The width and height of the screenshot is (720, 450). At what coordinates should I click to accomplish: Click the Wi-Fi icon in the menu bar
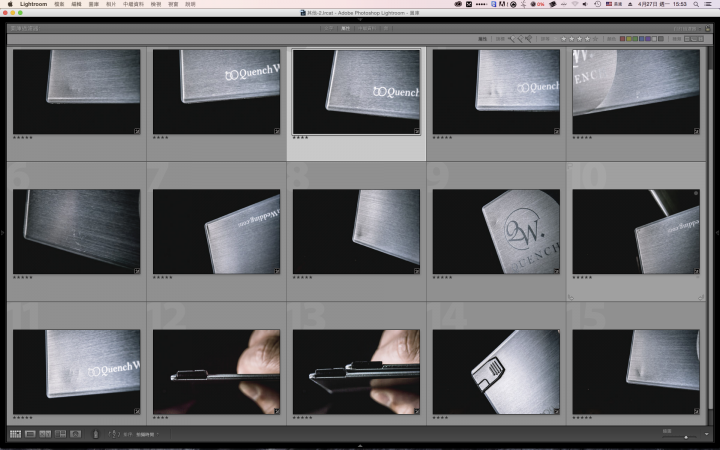click(x=574, y=4)
